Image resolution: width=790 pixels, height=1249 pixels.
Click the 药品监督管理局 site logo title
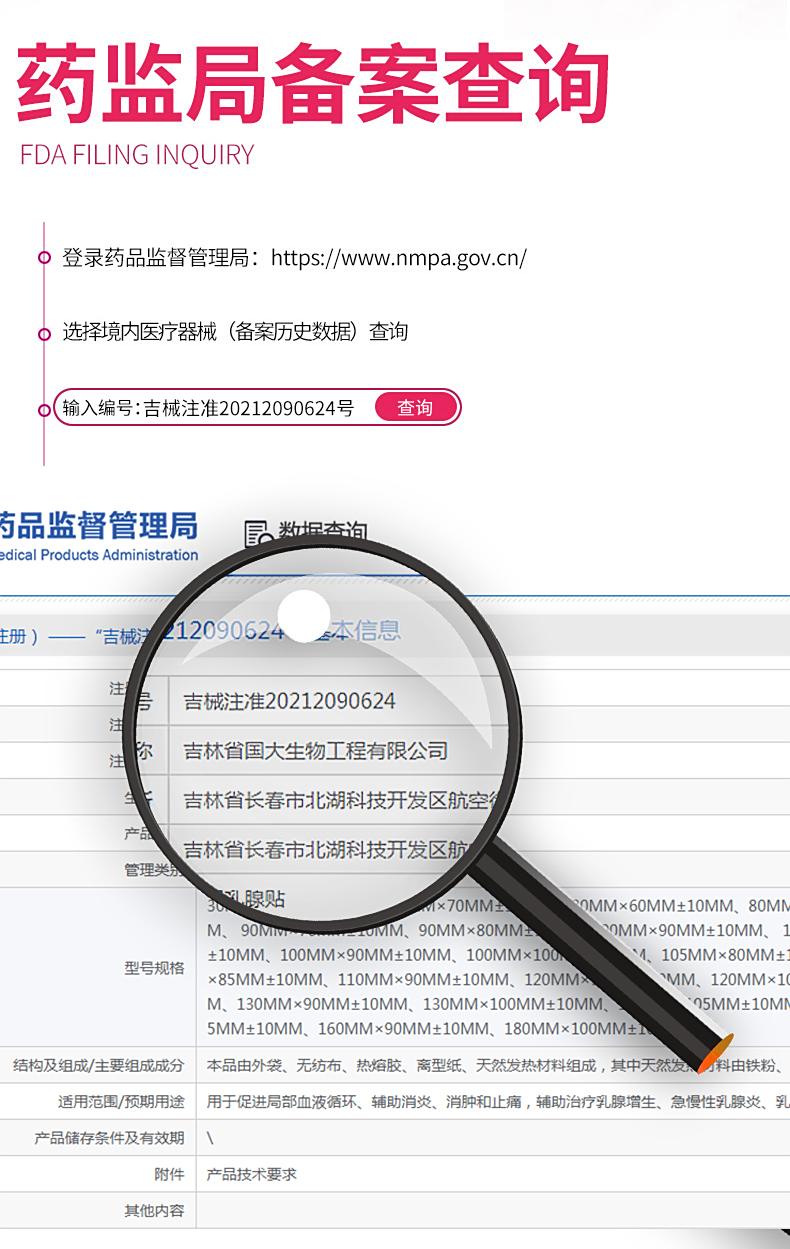[98, 524]
